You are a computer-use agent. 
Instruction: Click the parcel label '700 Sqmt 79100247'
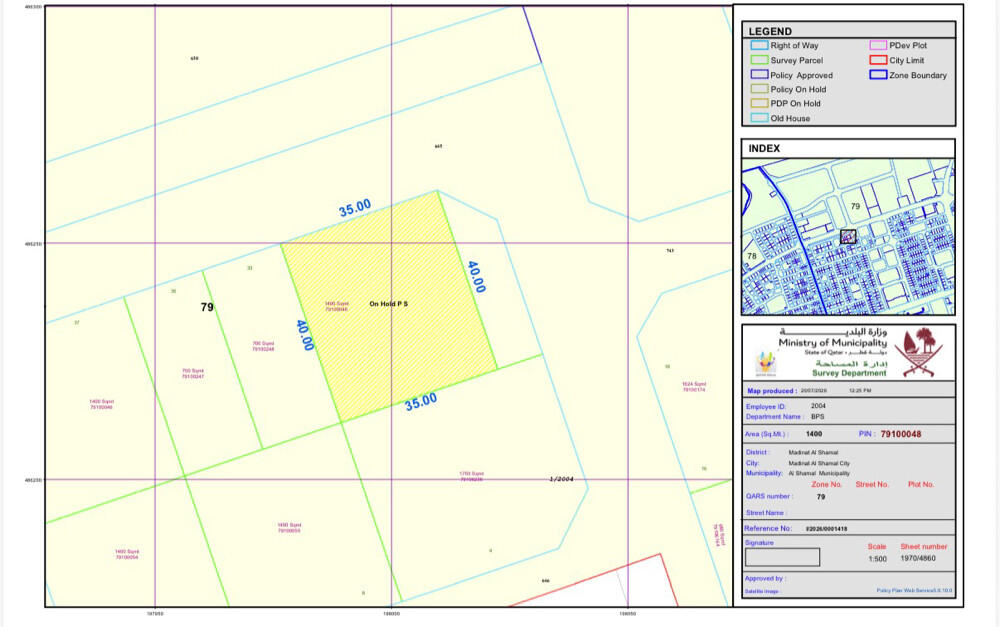tap(193, 374)
